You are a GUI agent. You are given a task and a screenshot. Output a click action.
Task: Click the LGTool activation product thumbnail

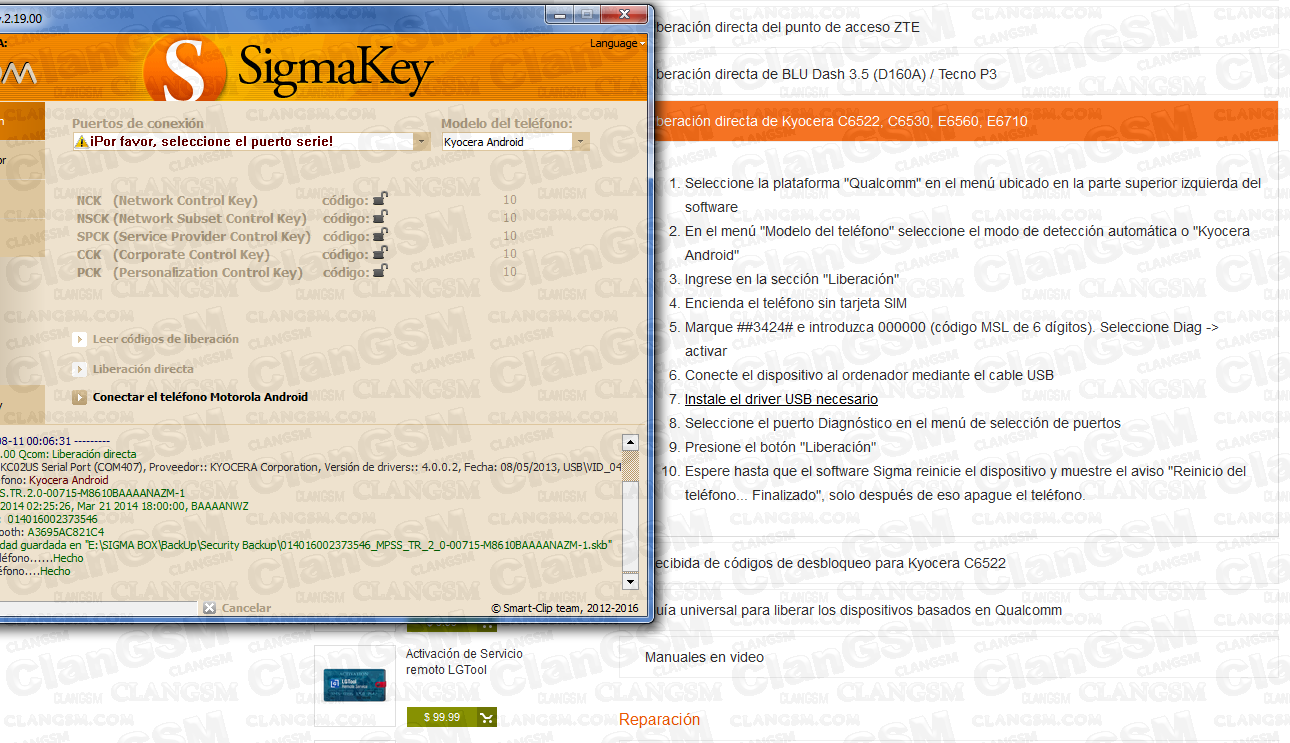[x=357, y=686]
